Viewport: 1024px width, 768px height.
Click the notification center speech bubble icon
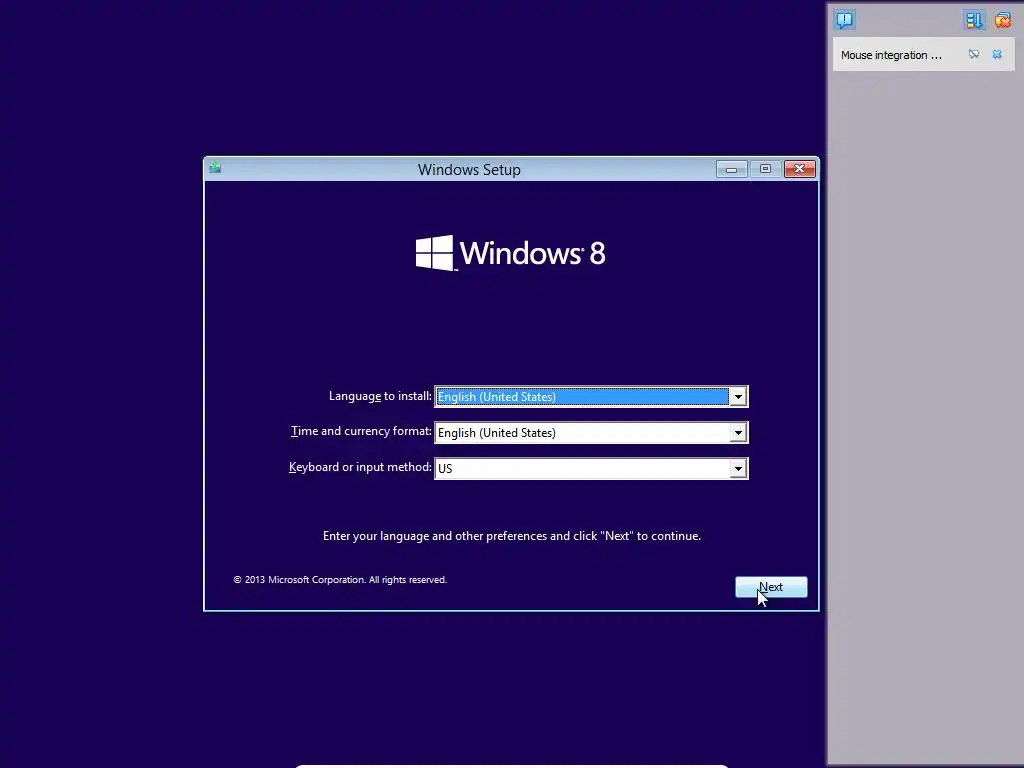coord(844,20)
